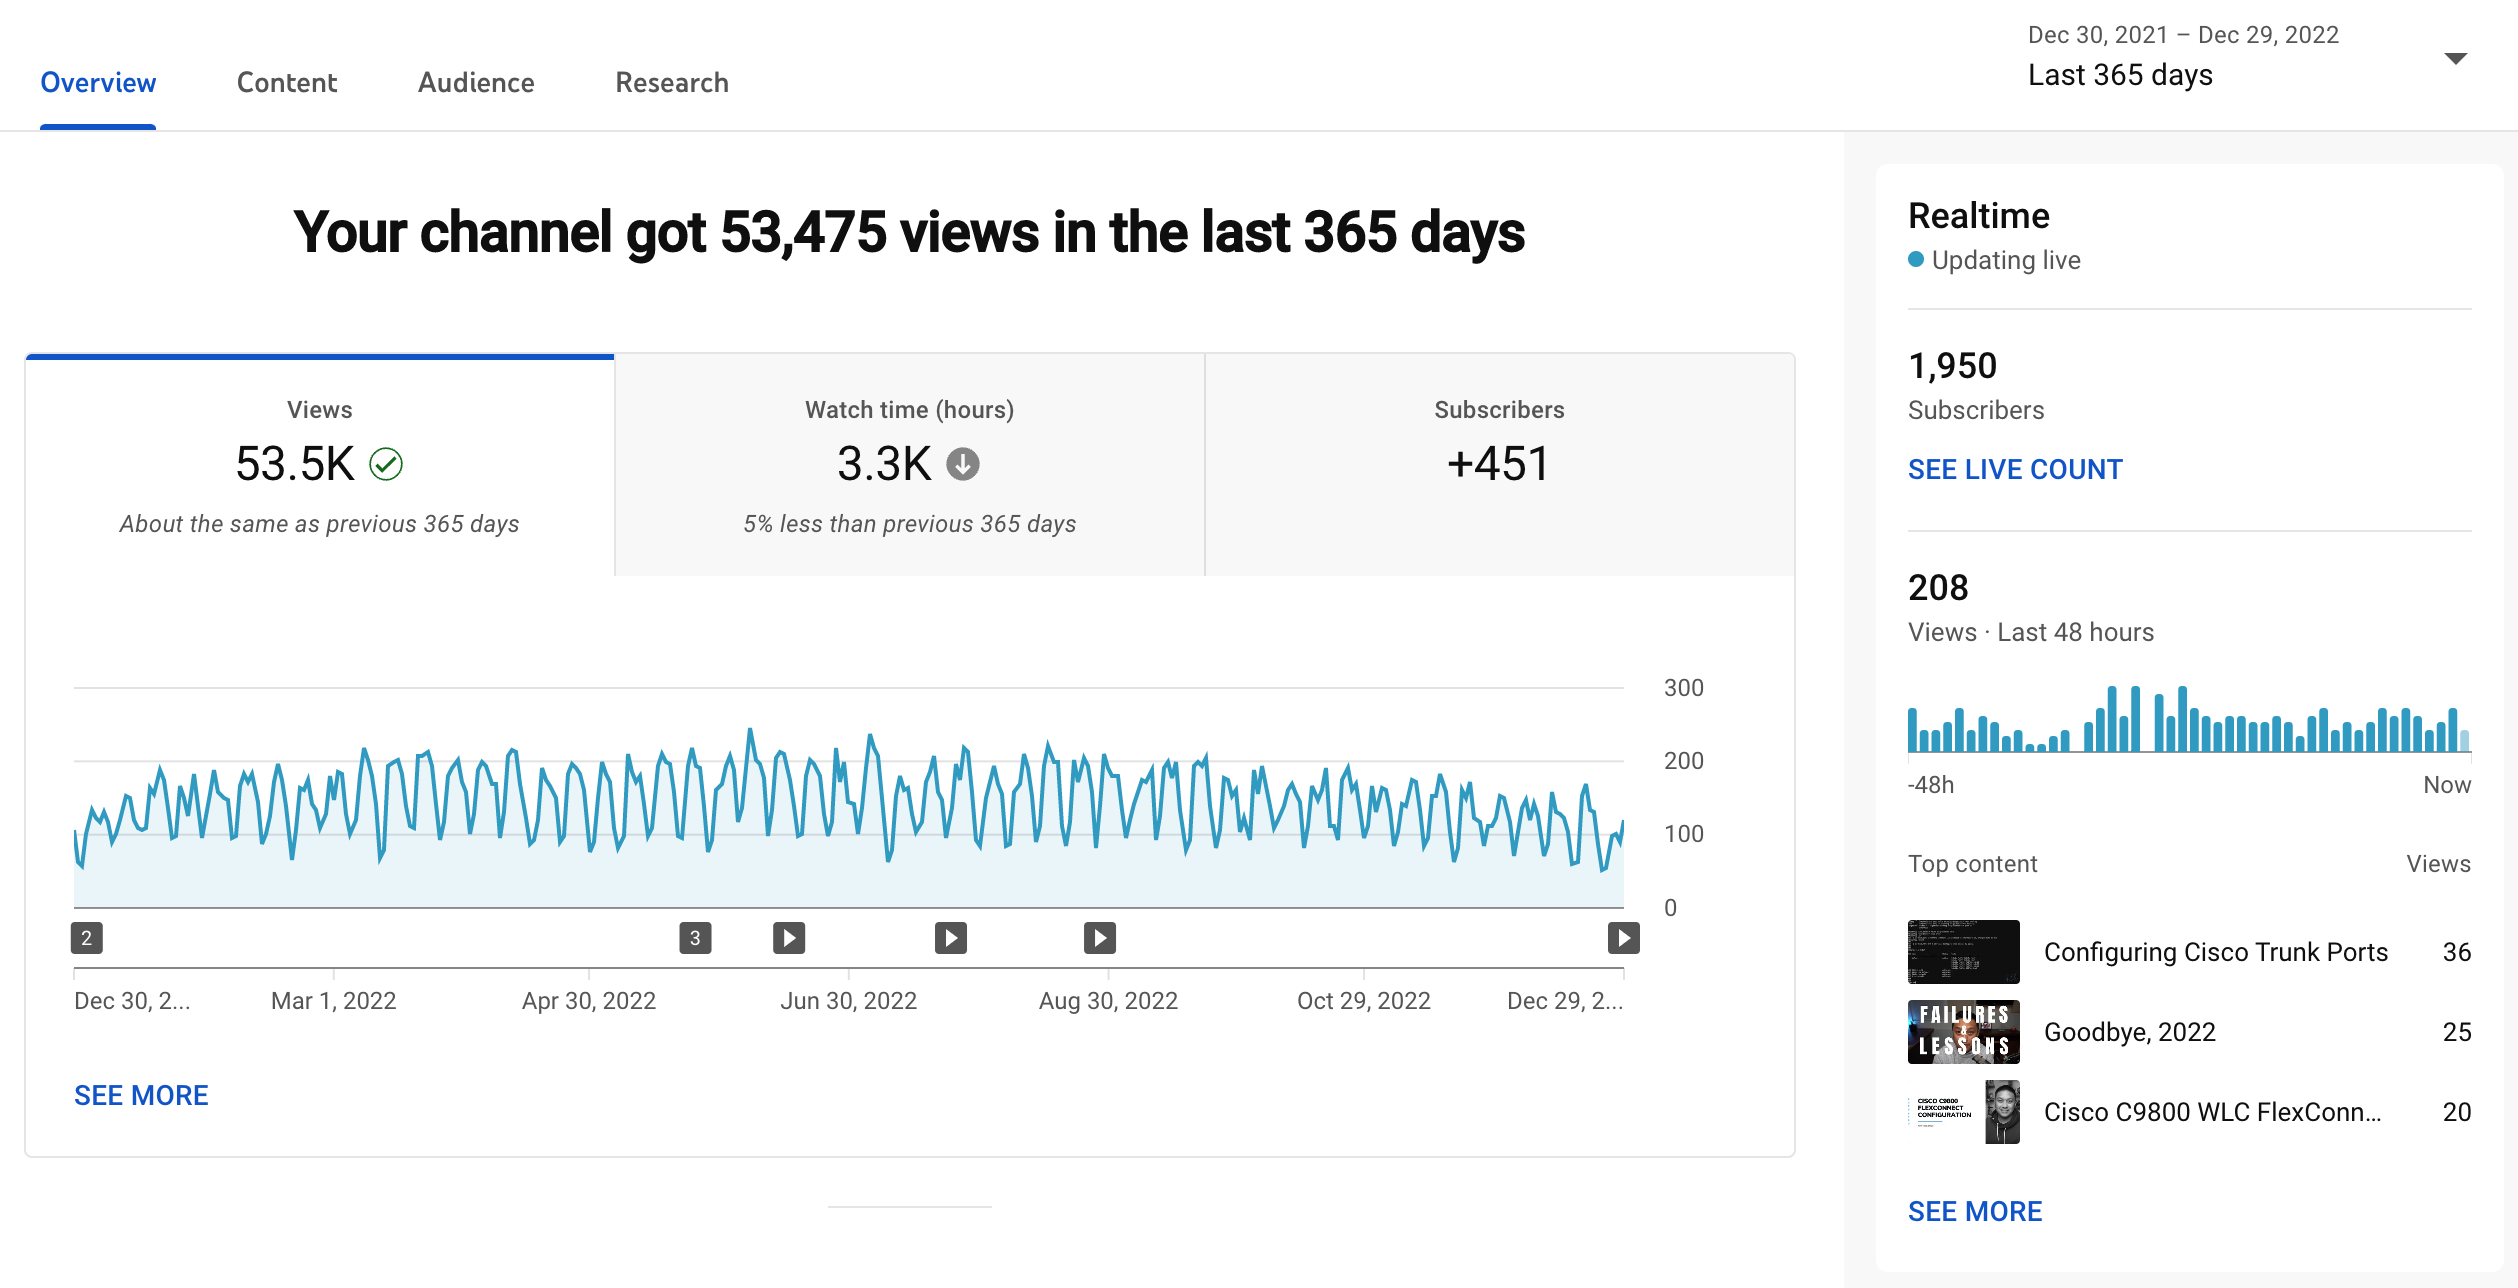Click the Jun 30, 2022 axis label
2518x1288 pixels.
pyautogui.click(x=849, y=1001)
